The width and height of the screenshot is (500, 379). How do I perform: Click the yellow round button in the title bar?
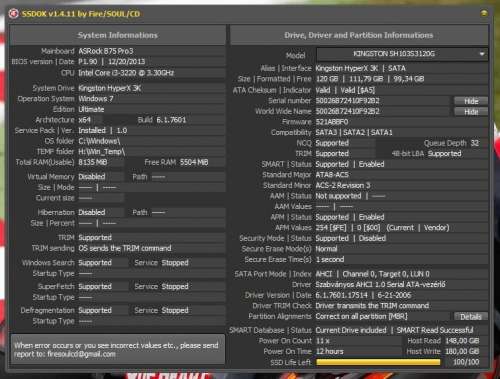pyautogui.click(x=484, y=13)
